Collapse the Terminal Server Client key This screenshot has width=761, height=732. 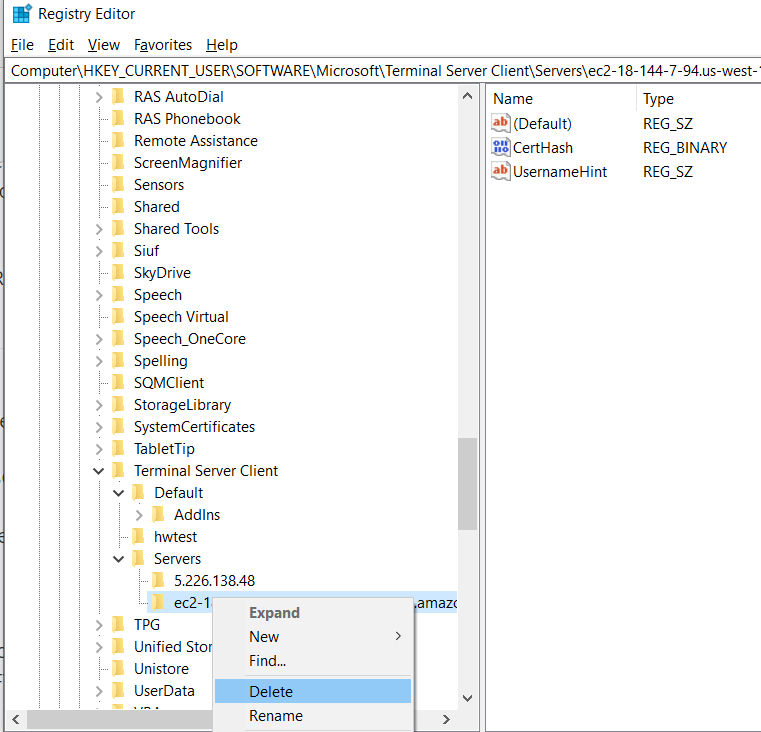[x=99, y=471]
